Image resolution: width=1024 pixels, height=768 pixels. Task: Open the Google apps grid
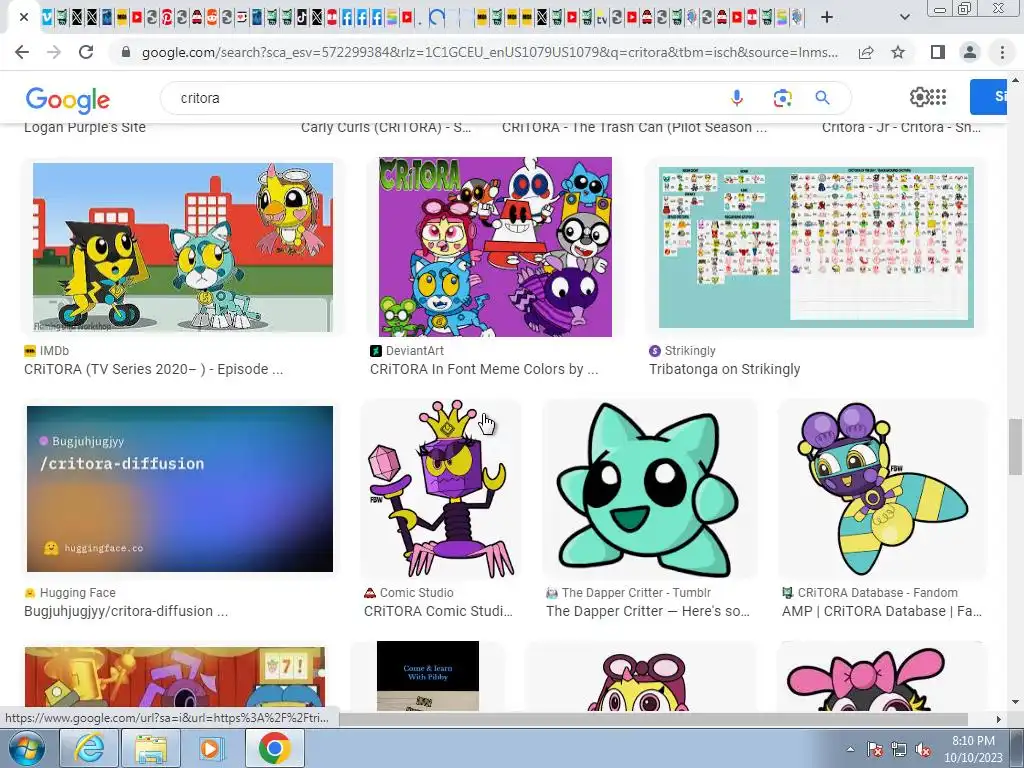[x=938, y=97]
